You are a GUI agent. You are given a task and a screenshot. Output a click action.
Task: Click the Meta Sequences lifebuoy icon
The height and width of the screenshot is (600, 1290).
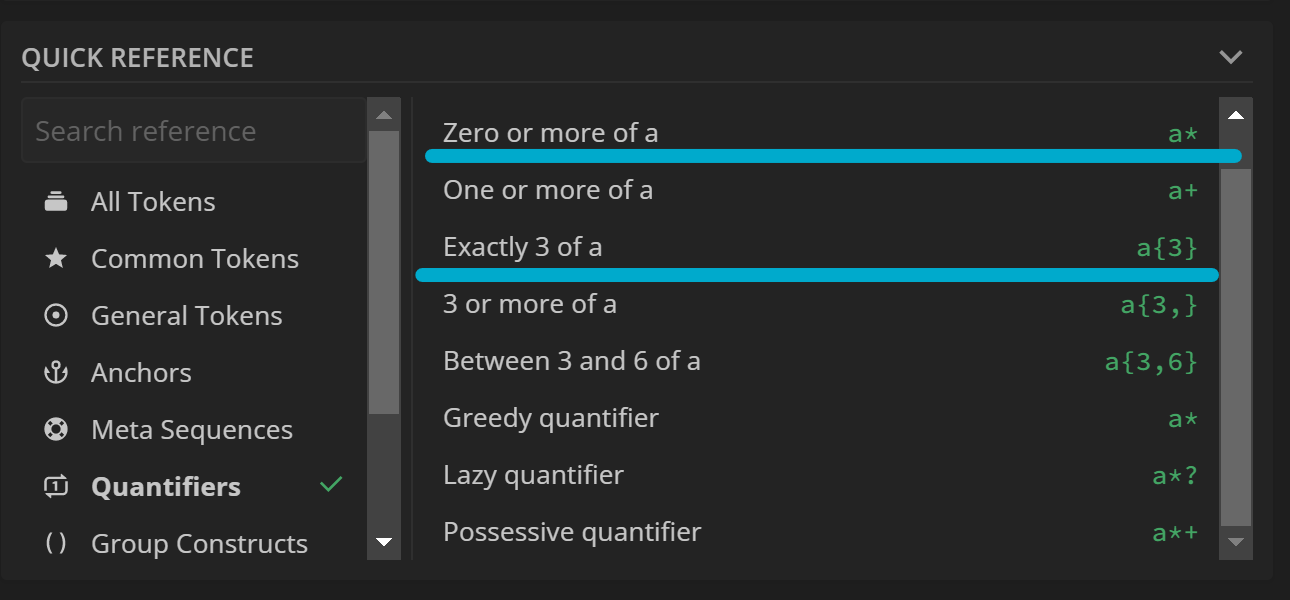tap(56, 430)
